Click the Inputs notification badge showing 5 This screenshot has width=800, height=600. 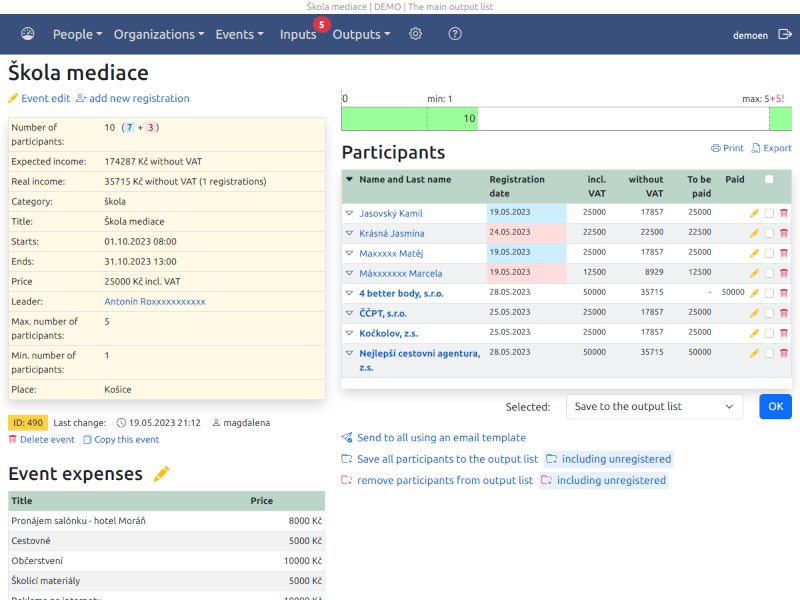tap(321, 24)
